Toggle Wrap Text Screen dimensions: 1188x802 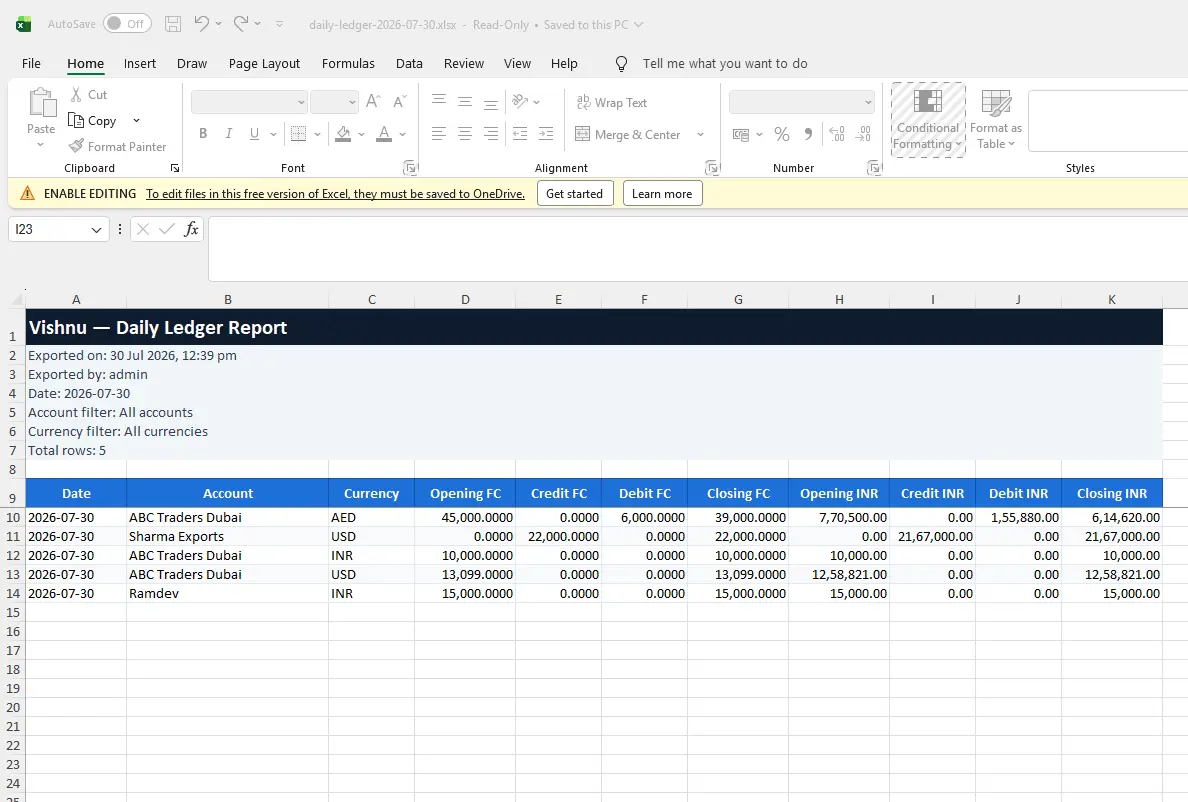click(612, 102)
